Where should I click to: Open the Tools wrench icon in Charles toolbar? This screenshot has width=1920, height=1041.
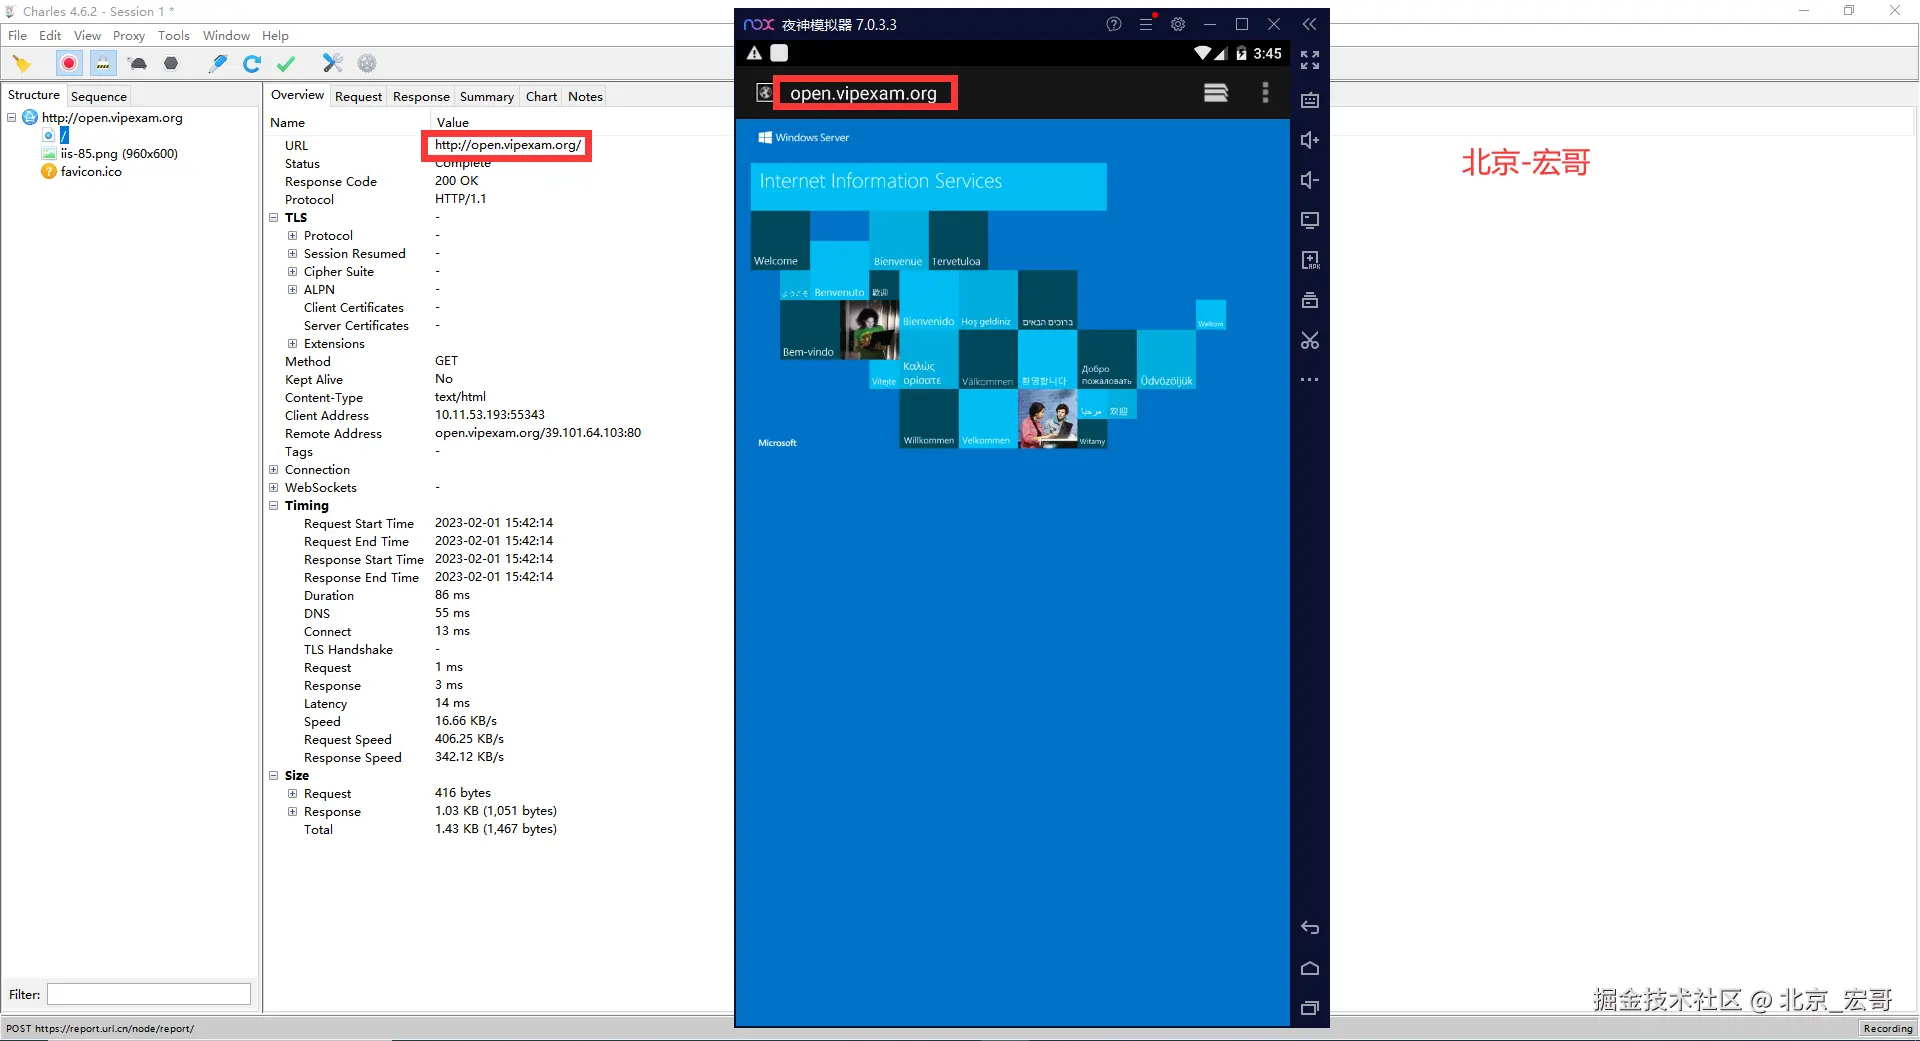(x=332, y=64)
